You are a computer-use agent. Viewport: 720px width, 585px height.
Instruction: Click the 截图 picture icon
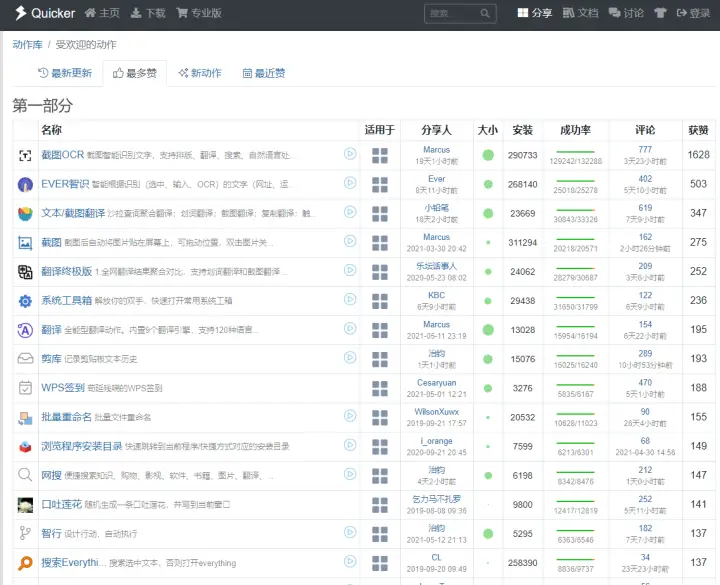[25, 242]
